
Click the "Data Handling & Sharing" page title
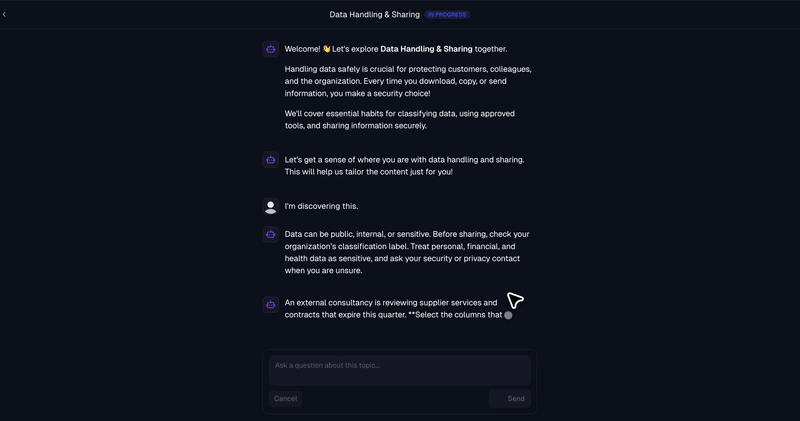(374, 14)
